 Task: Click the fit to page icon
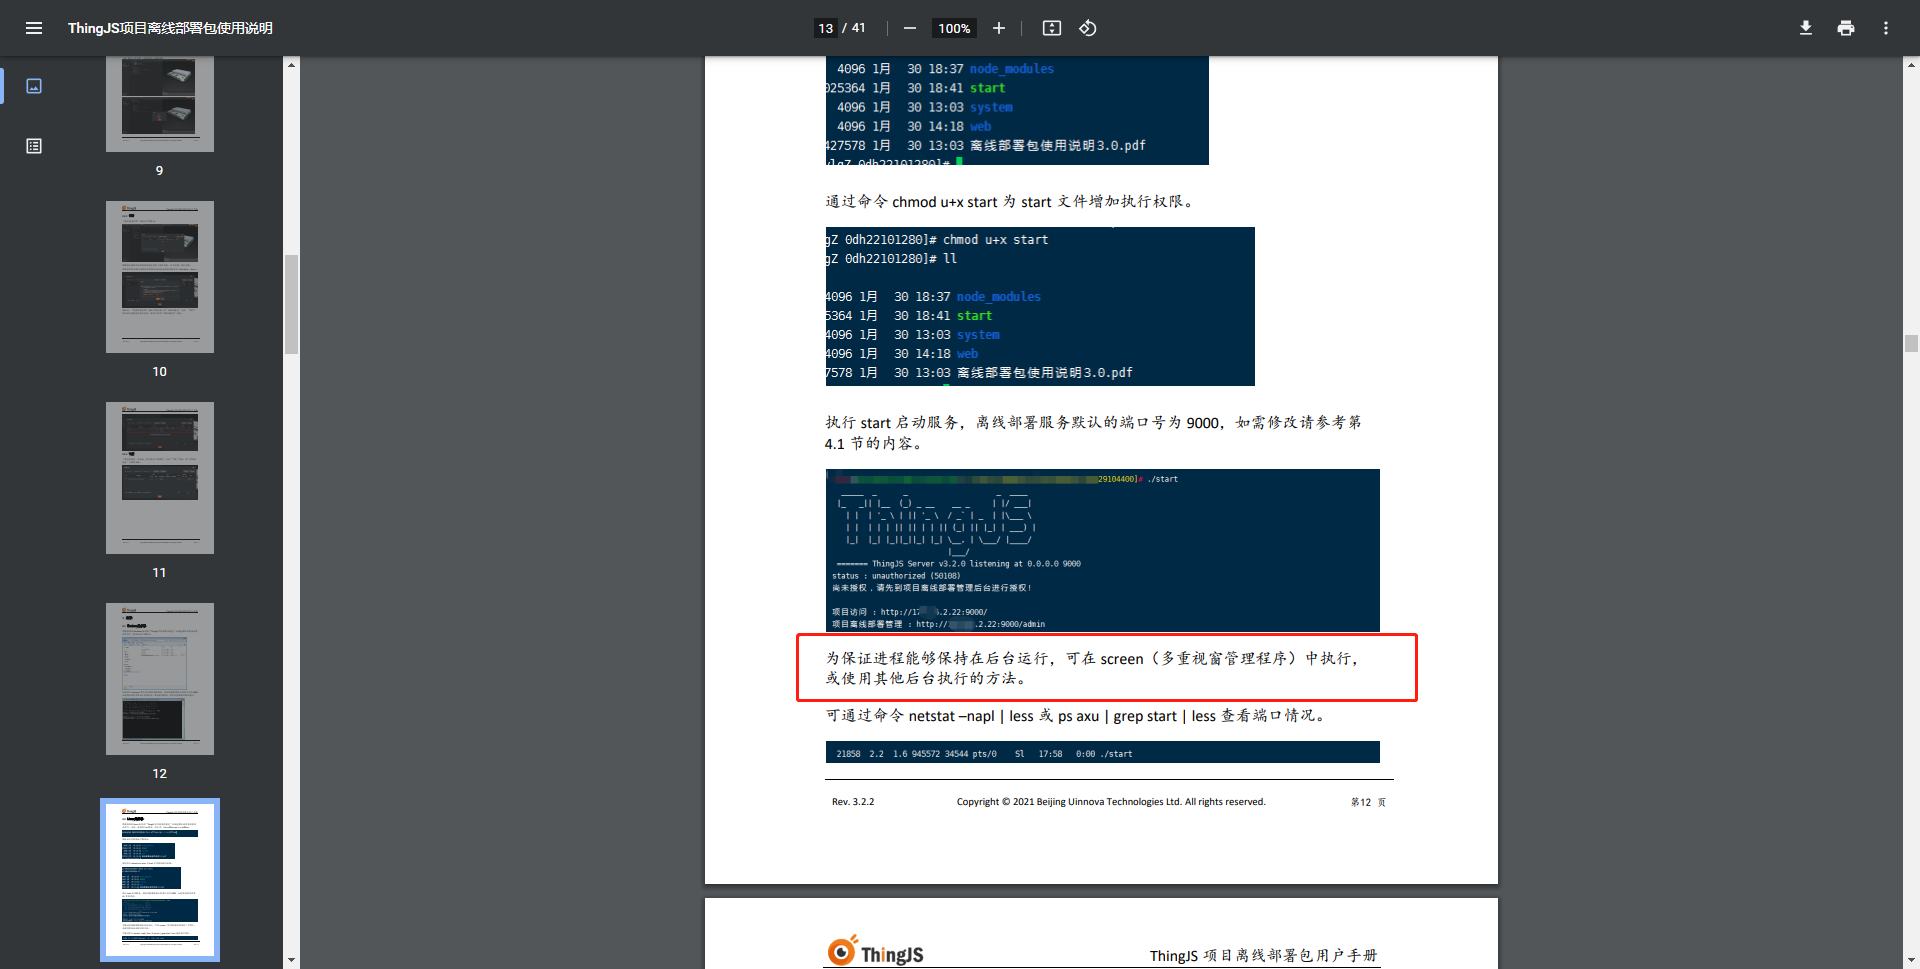point(1052,28)
